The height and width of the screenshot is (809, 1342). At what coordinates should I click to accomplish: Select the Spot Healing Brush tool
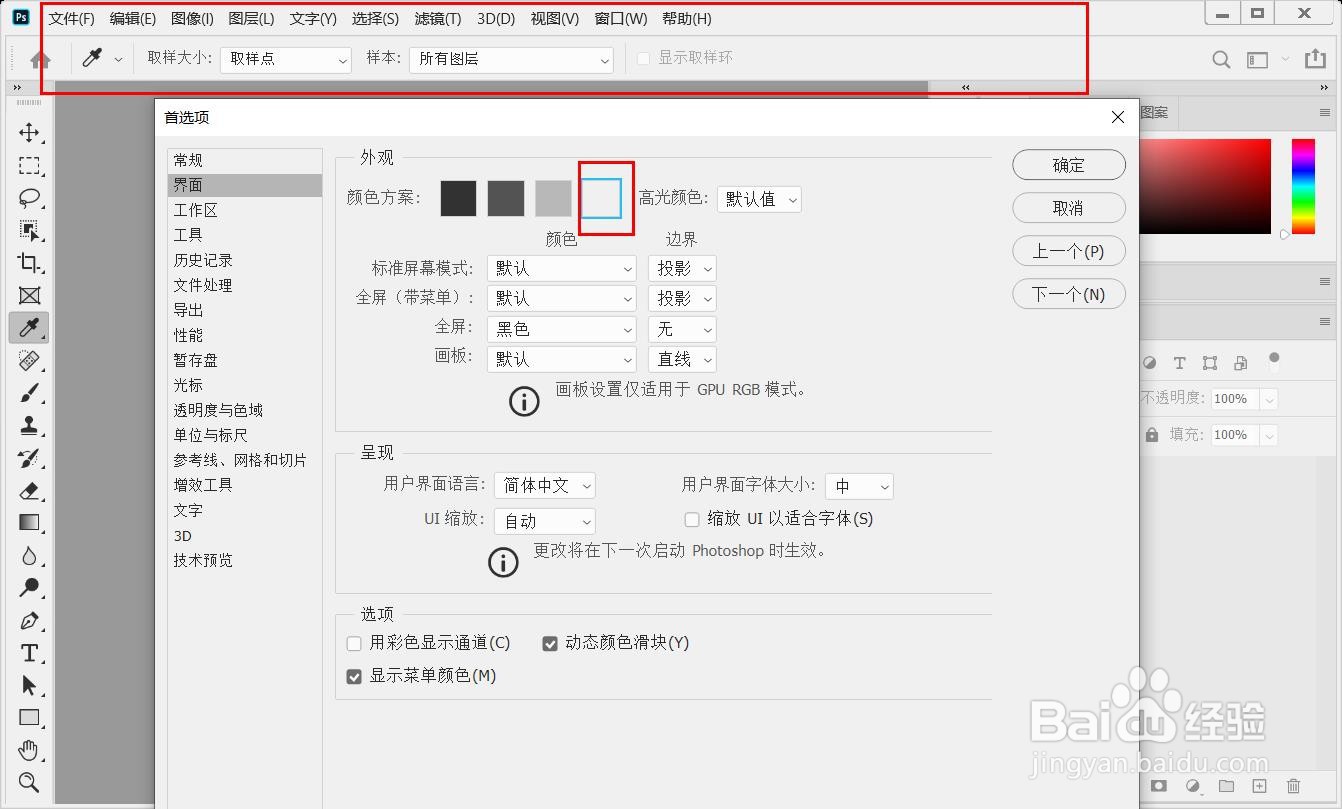(30, 360)
